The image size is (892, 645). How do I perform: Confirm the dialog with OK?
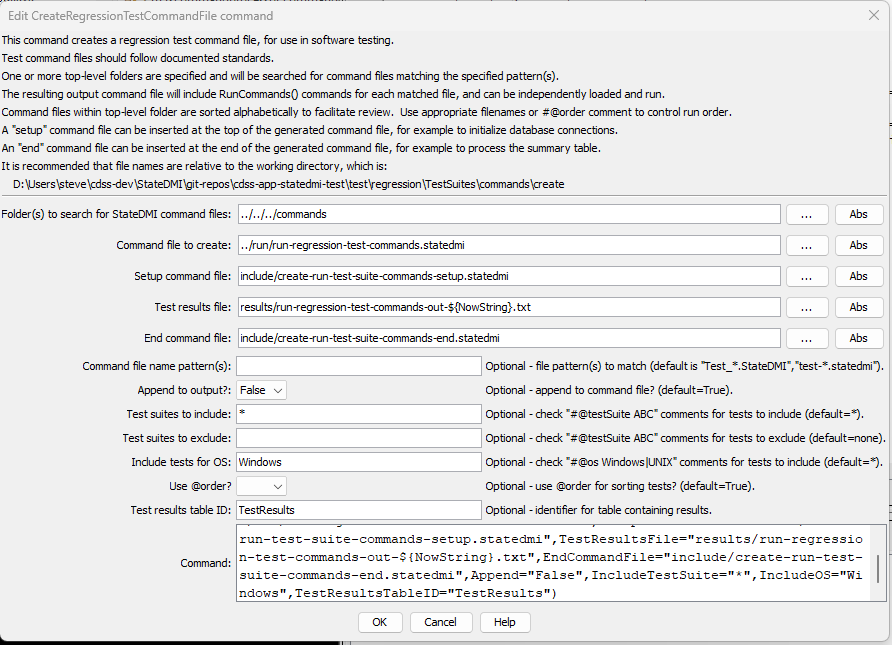click(x=380, y=622)
